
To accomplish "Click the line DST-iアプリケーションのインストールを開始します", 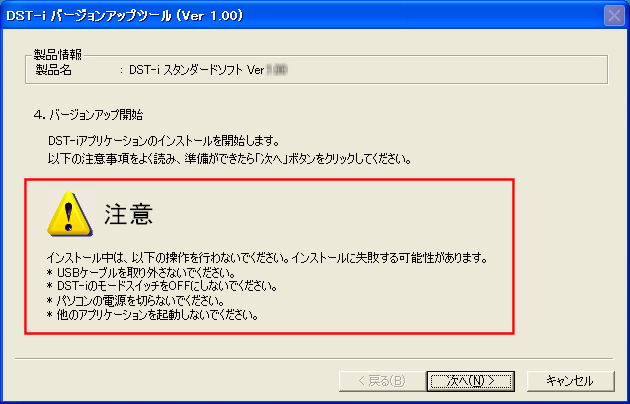I will point(164,141).
